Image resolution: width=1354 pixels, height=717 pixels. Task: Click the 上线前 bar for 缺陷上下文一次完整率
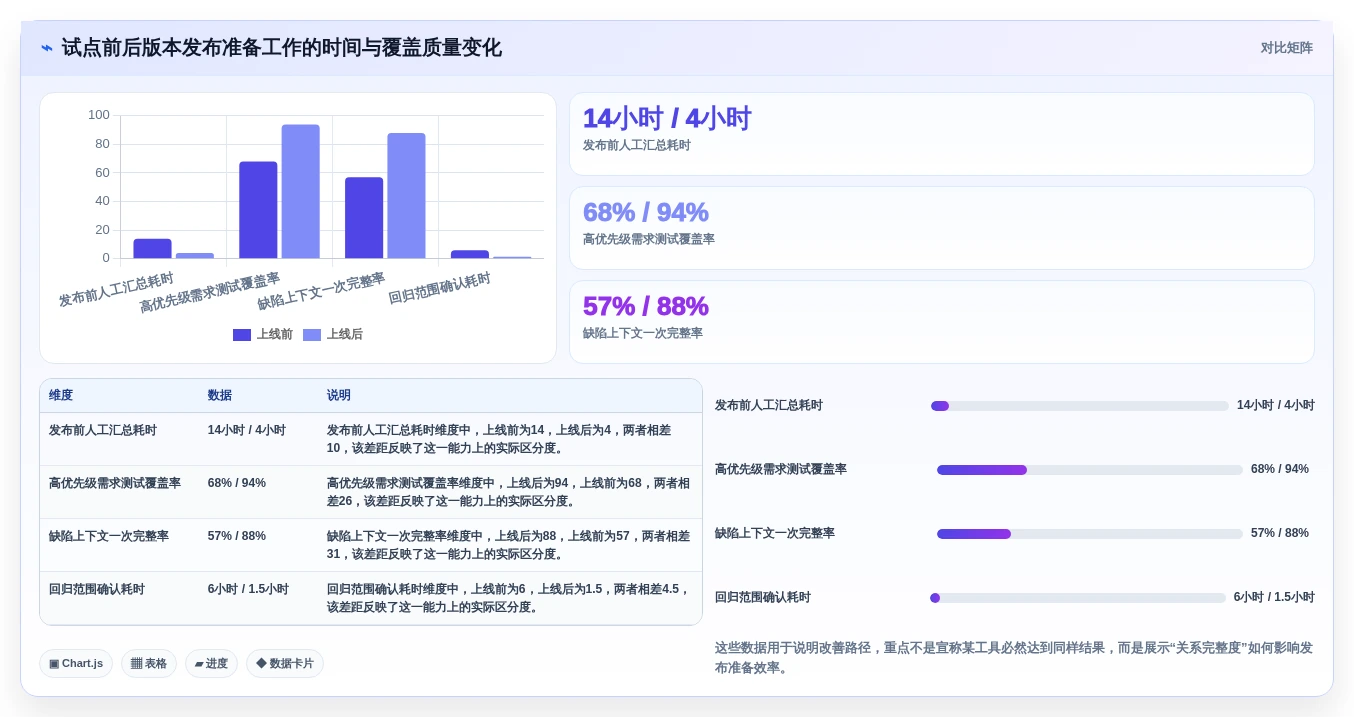(x=364, y=218)
